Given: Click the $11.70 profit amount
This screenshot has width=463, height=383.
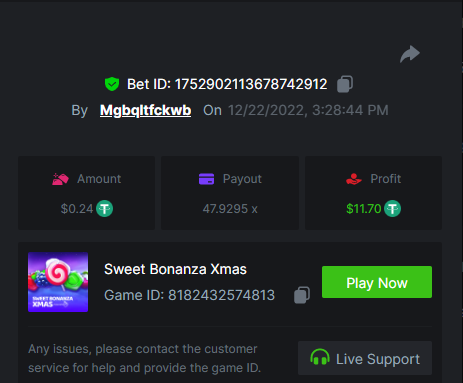Looking at the screenshot, I should [x=364, y=209].
